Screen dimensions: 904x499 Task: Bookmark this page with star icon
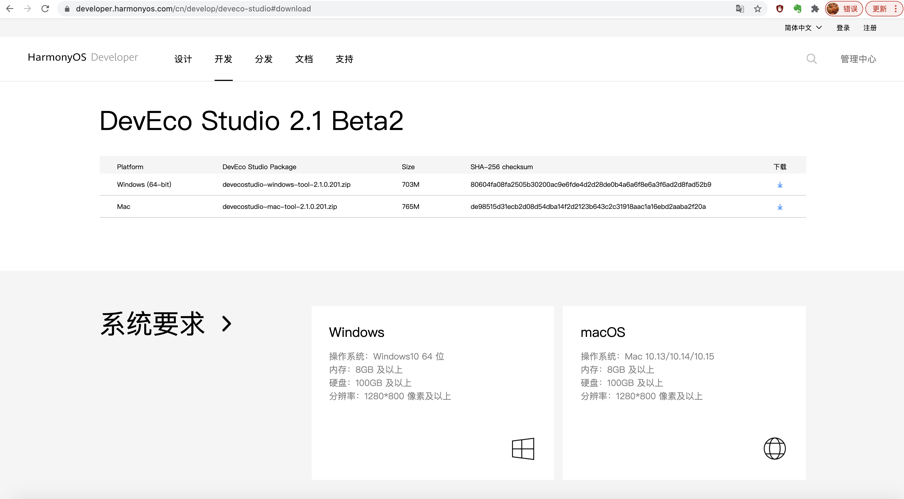point(758,9)
